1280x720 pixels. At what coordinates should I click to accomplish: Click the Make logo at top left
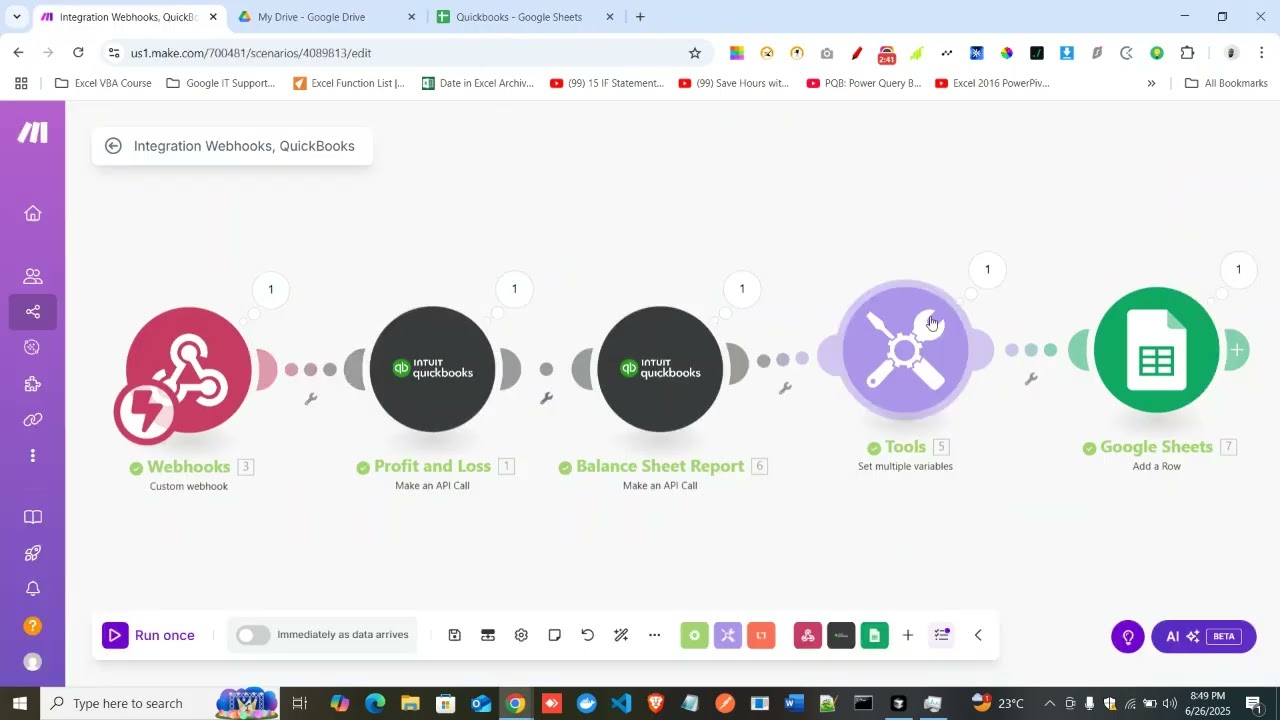(33, 133)
